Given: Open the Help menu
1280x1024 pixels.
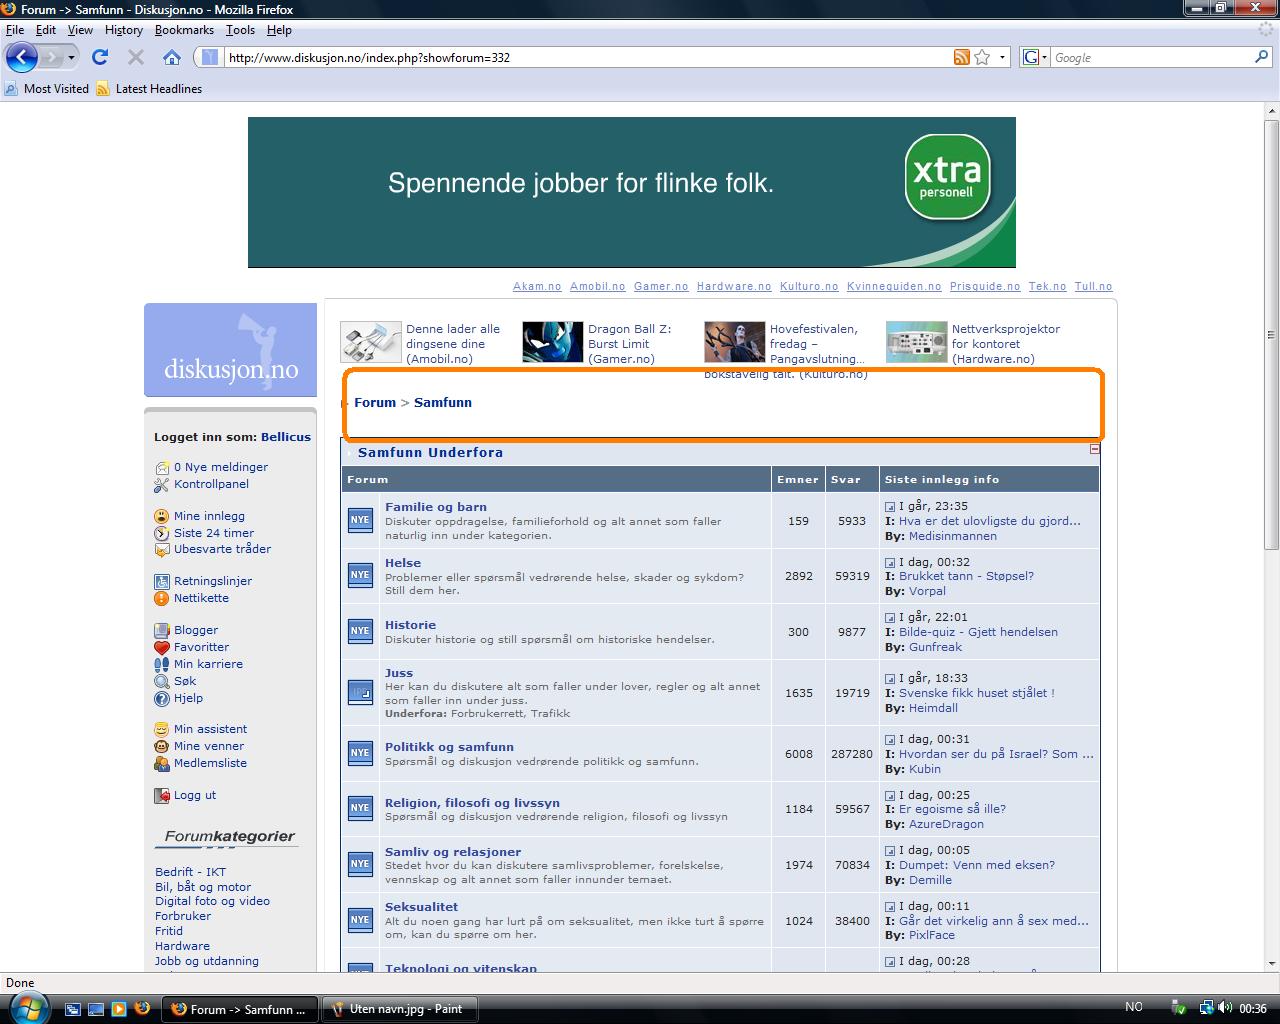Looking at the screenshot, I should click(279, 30).
